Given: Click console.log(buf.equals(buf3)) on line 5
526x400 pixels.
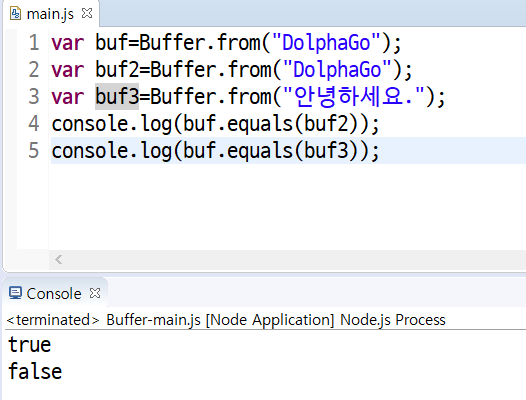Looking at the screenshot, I should point(215,151).
